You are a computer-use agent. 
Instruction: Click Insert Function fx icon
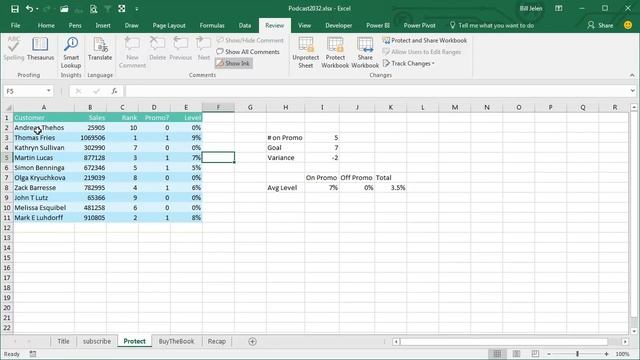click(114, 91)
